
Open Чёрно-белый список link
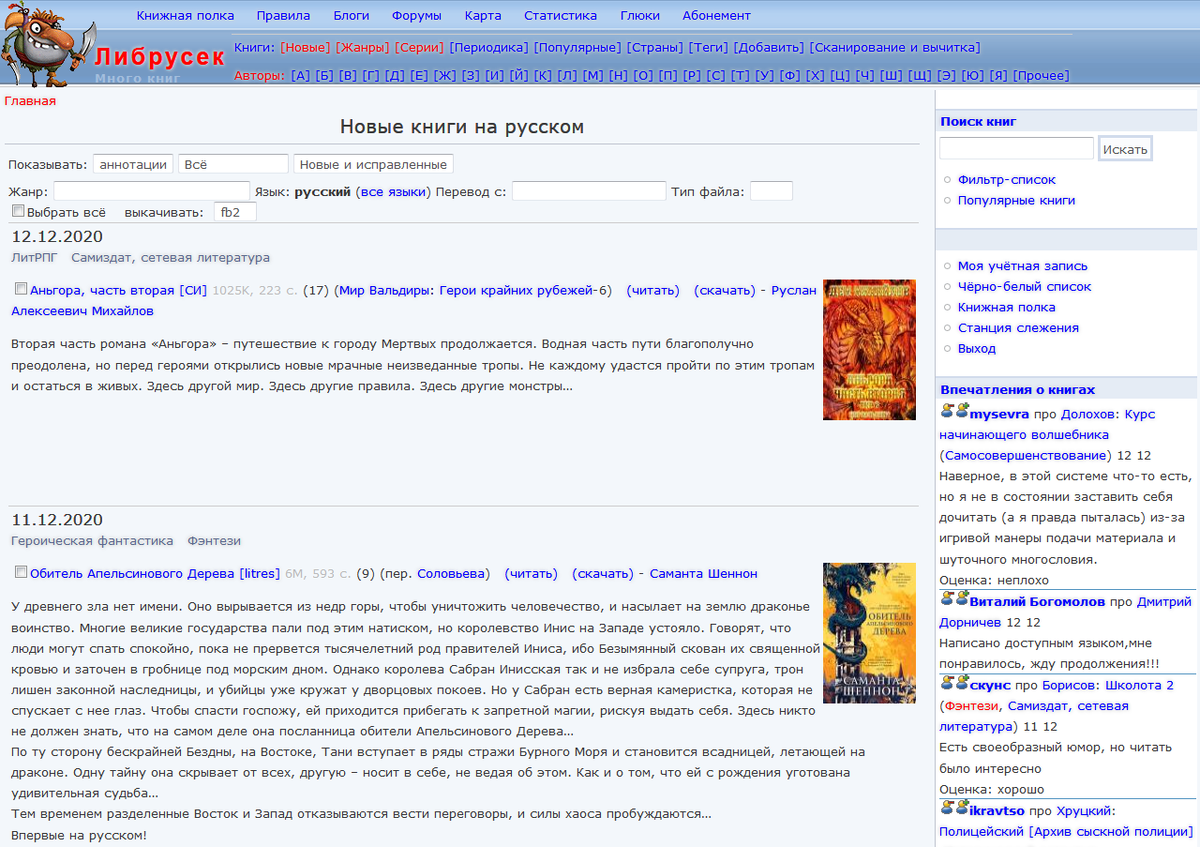tap(1025, 287)
